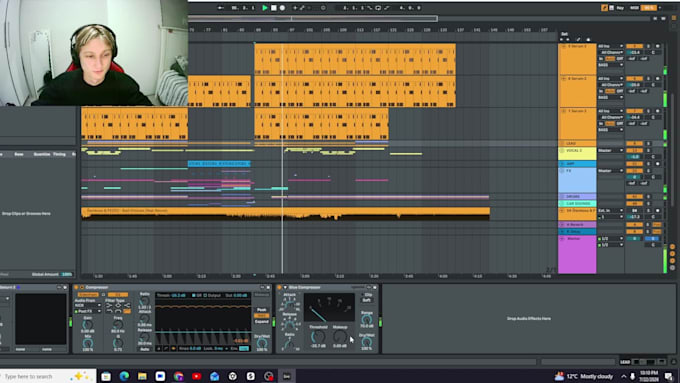Stop playback with the Stop button
The image size is (680, 383).
(x=274, y=8)
